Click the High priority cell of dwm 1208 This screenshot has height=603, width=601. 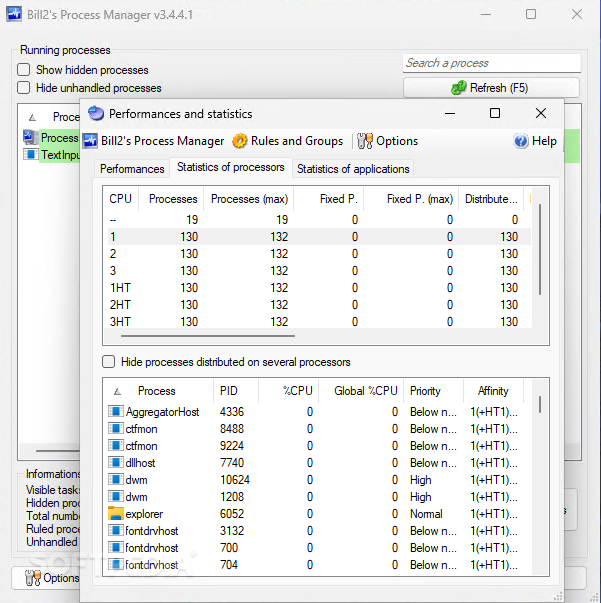pos(421,496)
